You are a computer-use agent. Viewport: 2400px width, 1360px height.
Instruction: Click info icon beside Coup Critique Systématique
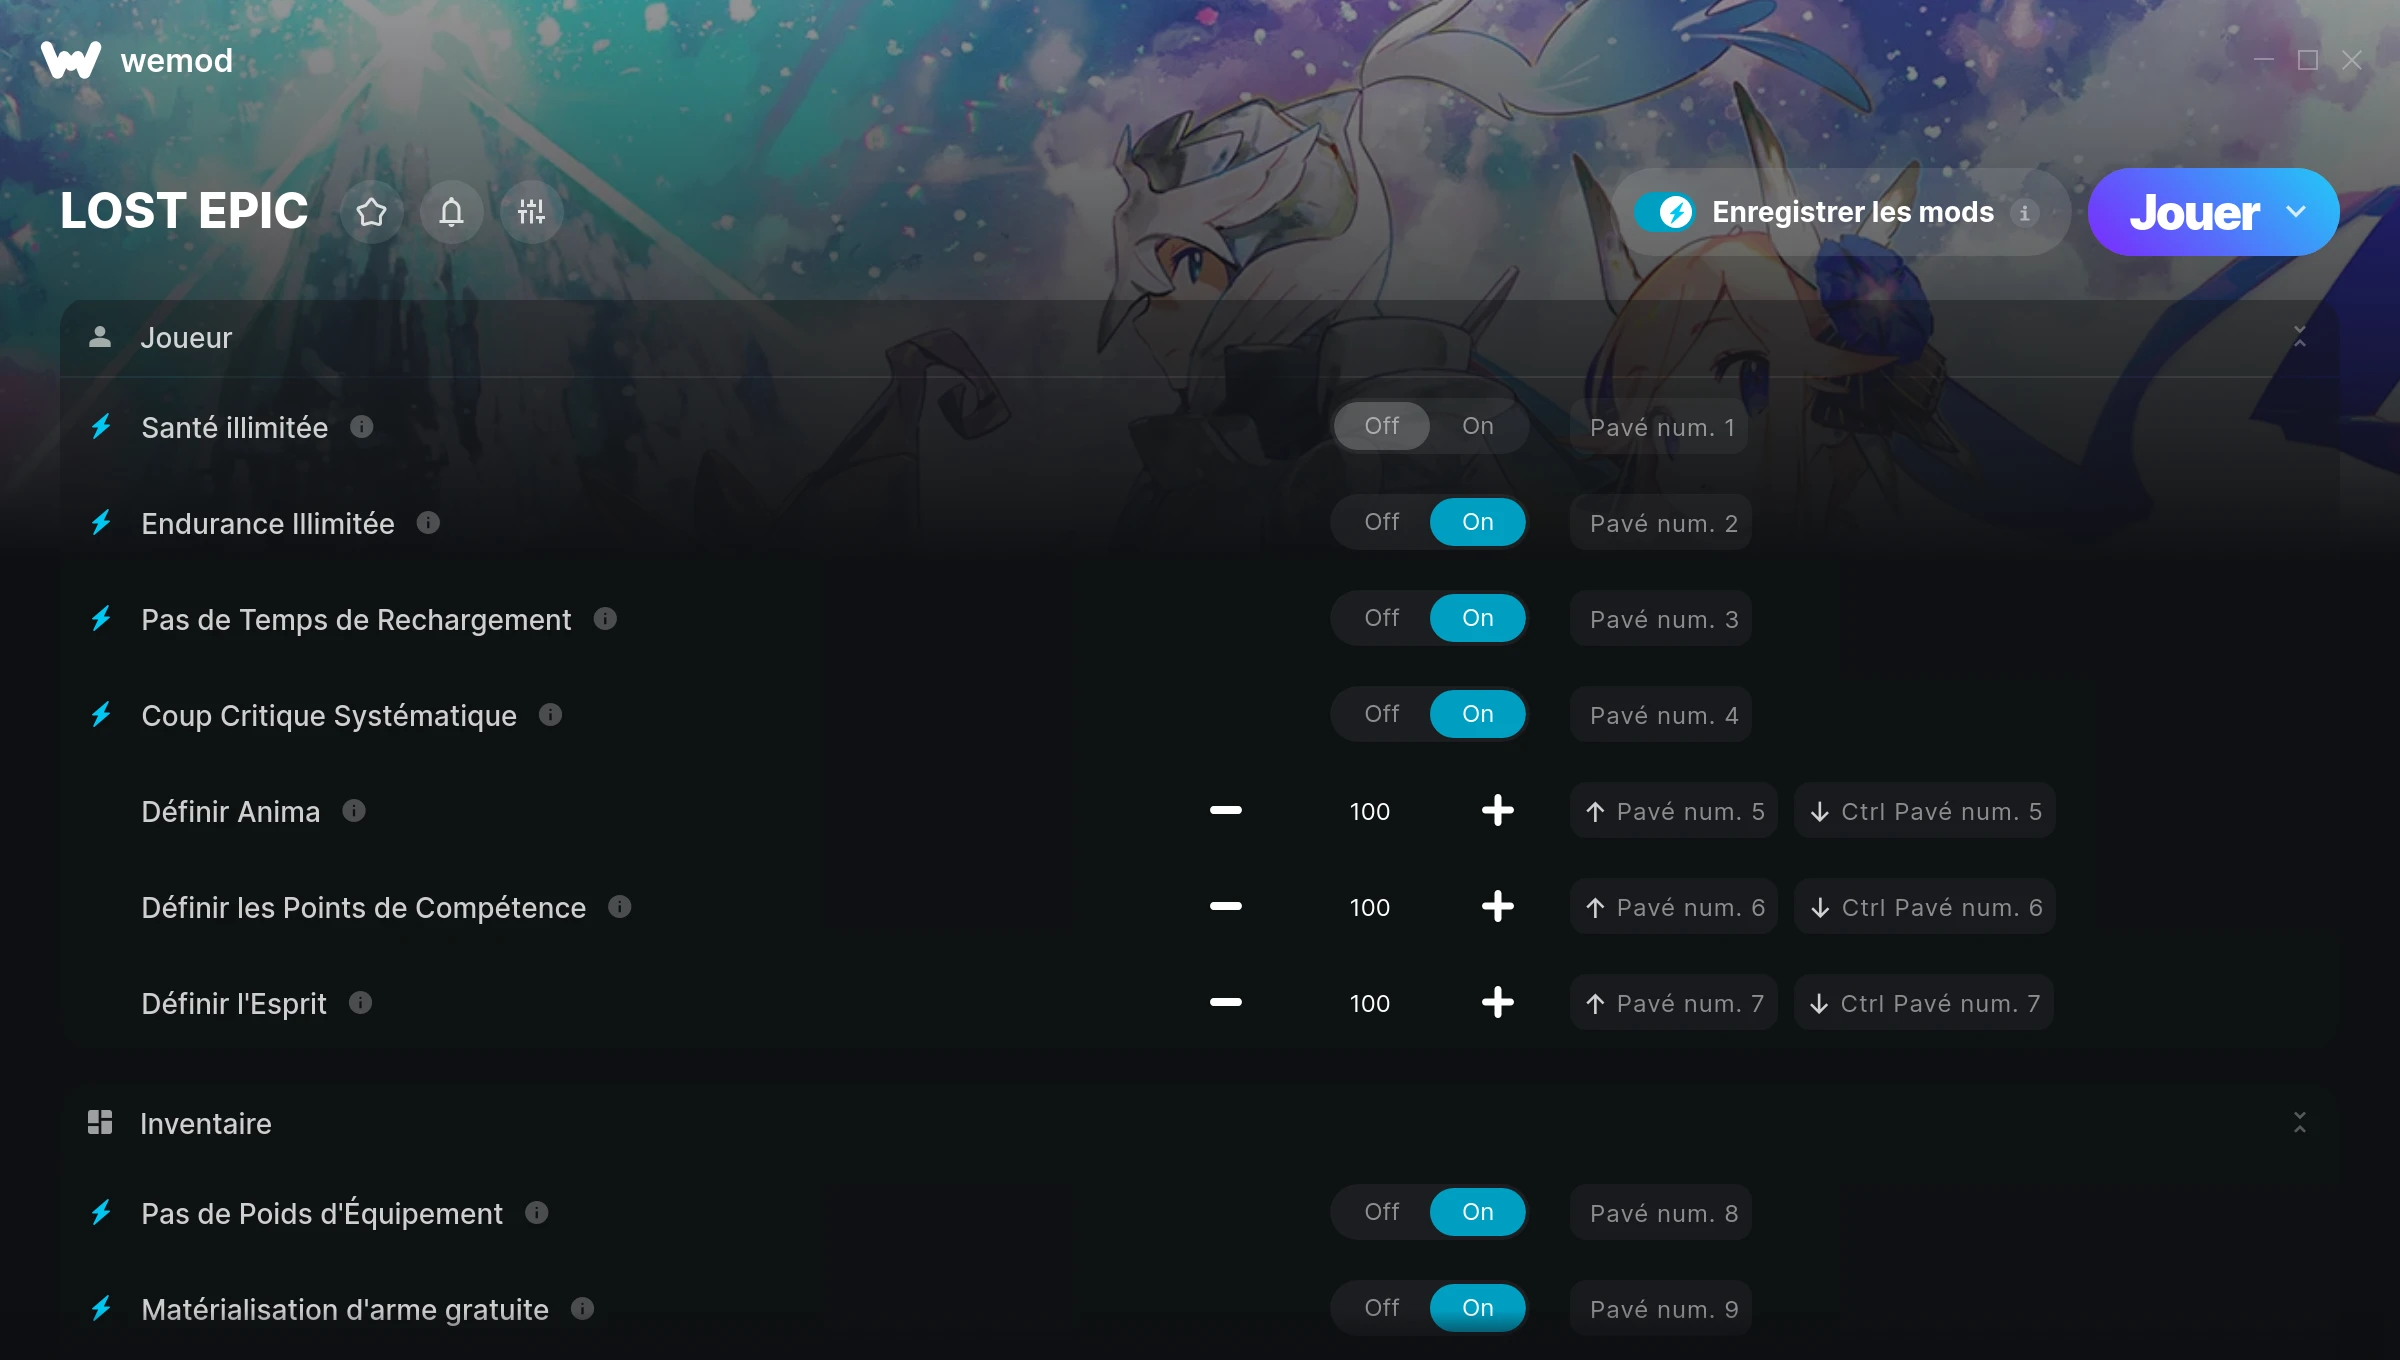pos(550,715)
